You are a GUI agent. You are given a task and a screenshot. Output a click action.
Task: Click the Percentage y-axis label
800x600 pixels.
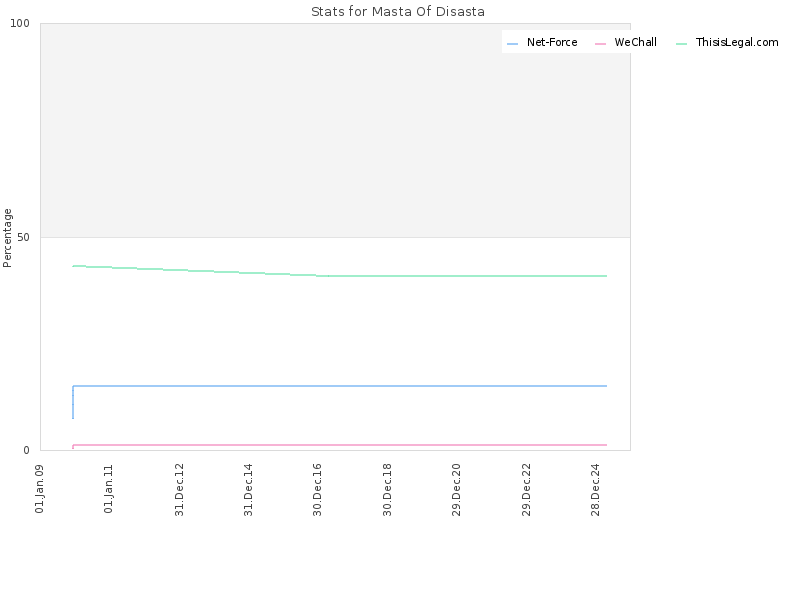click(7, 238)
